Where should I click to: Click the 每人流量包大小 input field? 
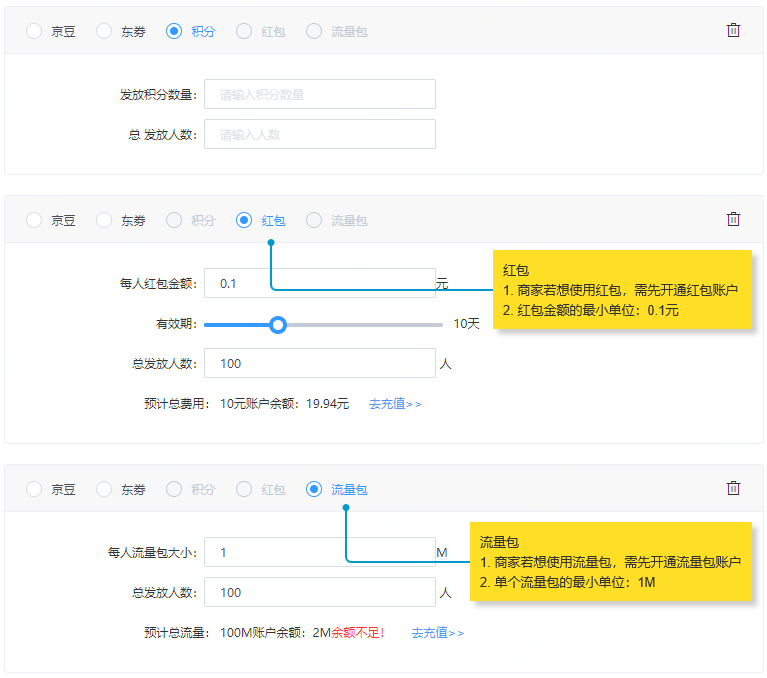click(319, 552)
